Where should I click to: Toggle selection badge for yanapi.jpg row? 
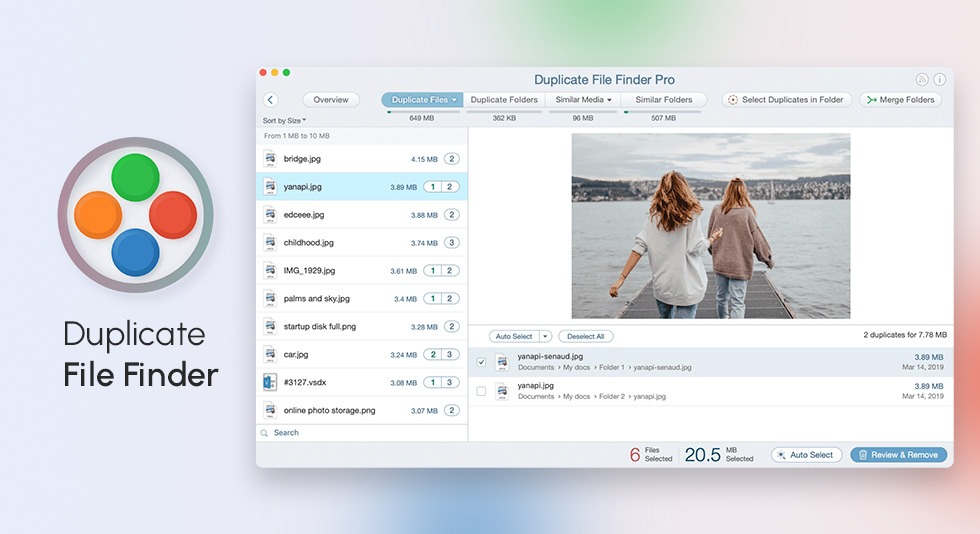(441, 186)
